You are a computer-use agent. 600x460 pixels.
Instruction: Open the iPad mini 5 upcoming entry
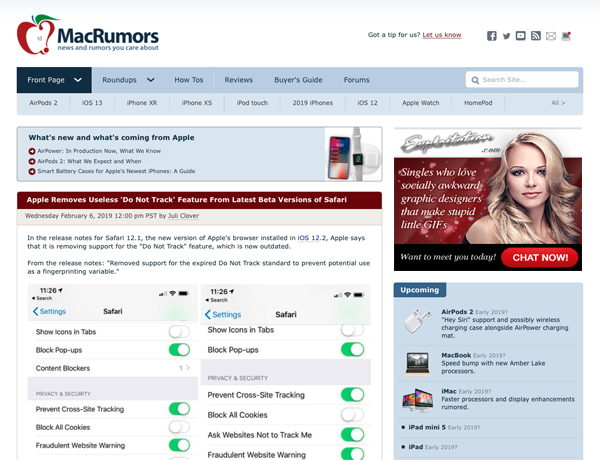427,427
